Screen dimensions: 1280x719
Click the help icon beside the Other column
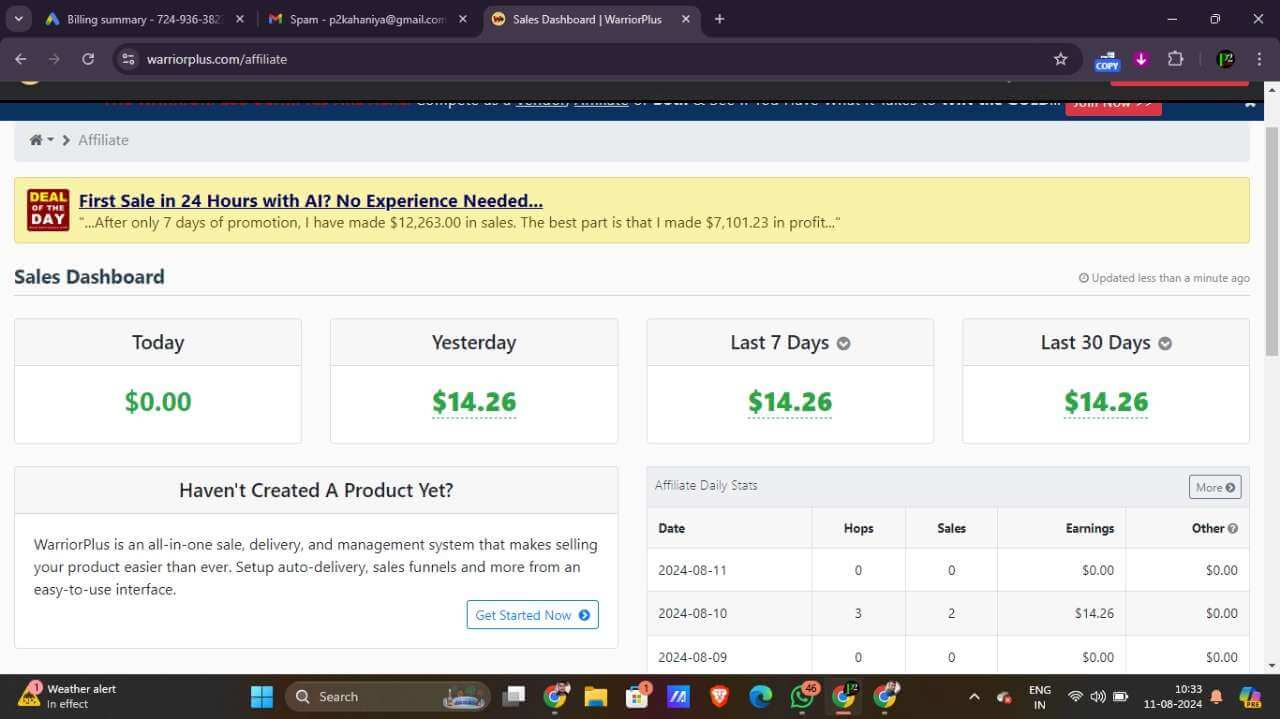tap(1232, 529)
